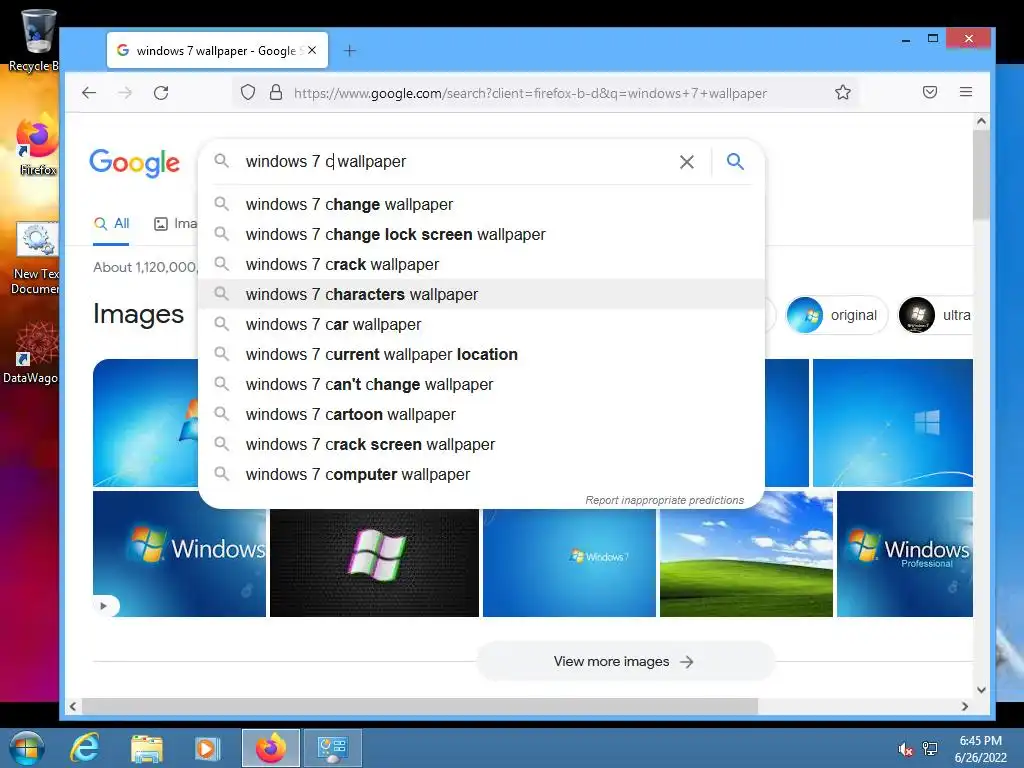Click the vertical scrollbar up arrow
The height and width of the screenshot is (768, 1024).
click(x=981, y=121)
